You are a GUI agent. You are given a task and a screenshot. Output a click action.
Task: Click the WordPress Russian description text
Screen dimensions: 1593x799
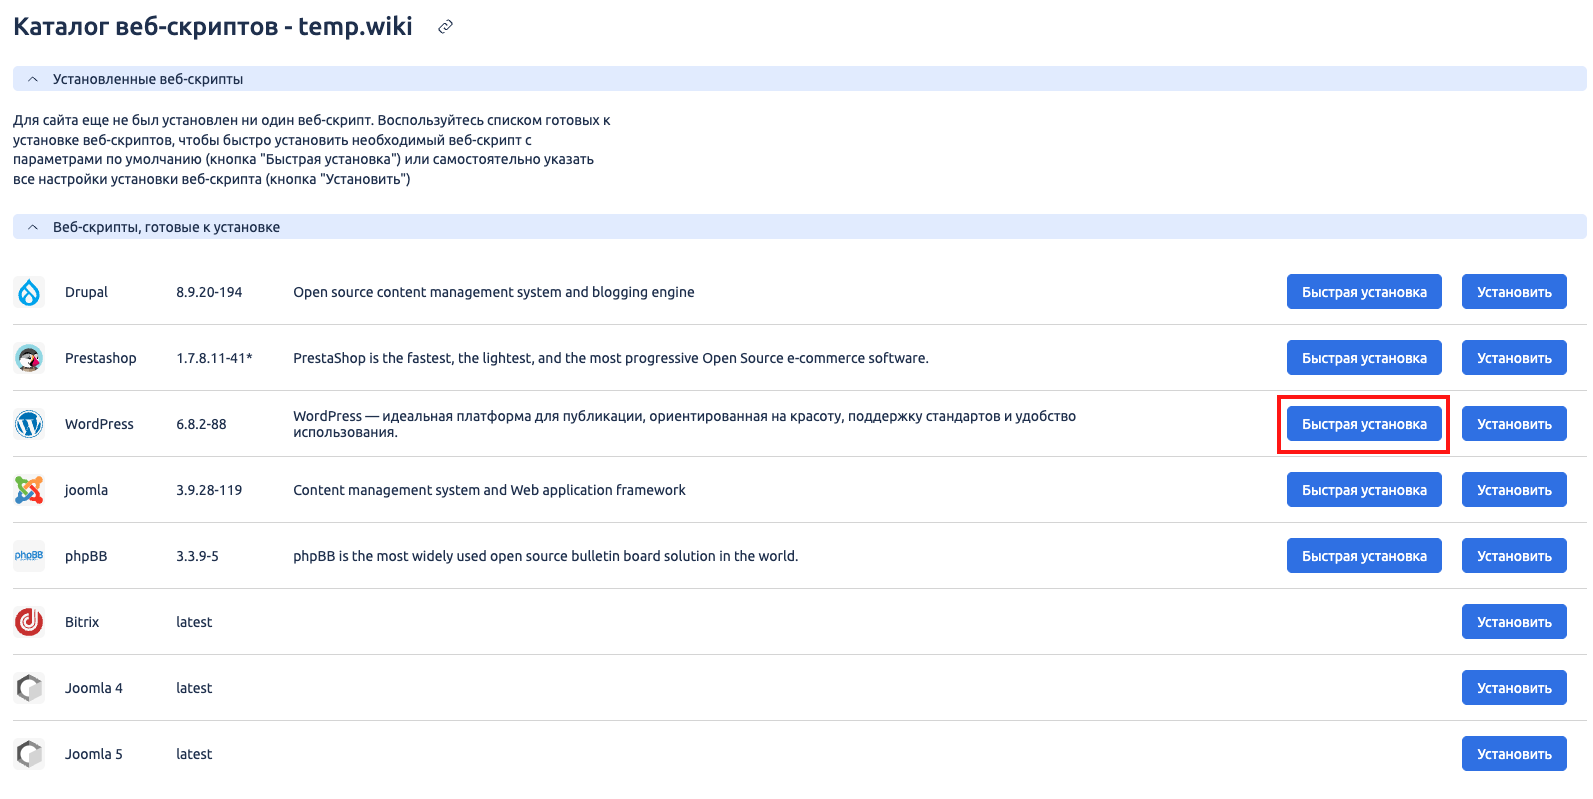pos(685,424)
